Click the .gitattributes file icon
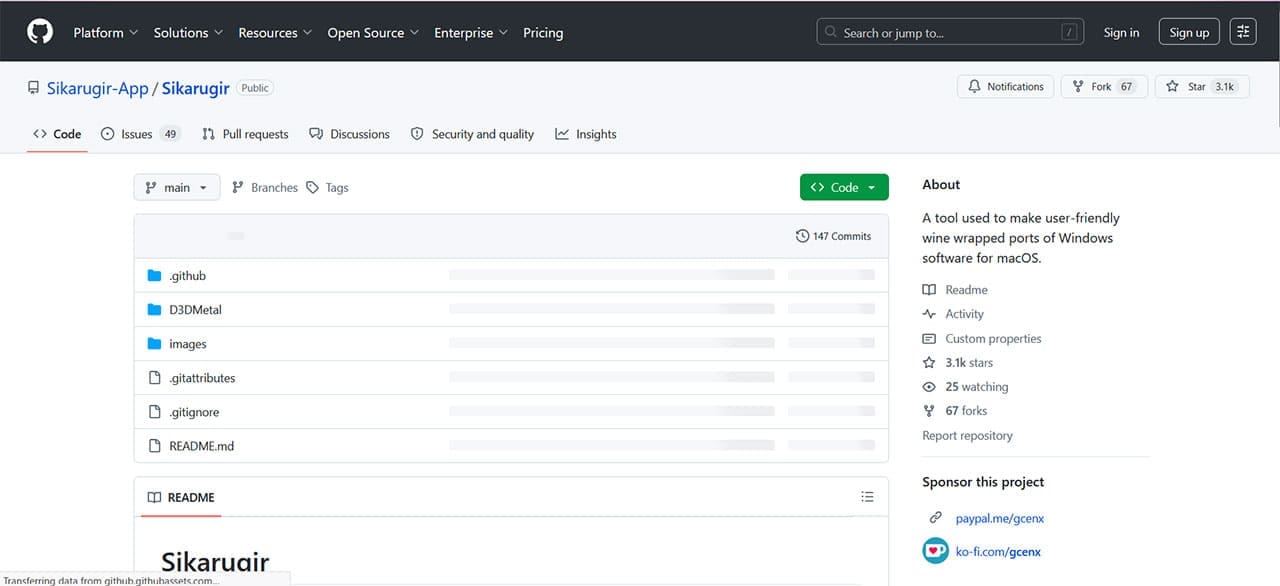Image resolution: width=1280 pixels, height=586 pixels. pyautogui.click(x=154, y=378)
